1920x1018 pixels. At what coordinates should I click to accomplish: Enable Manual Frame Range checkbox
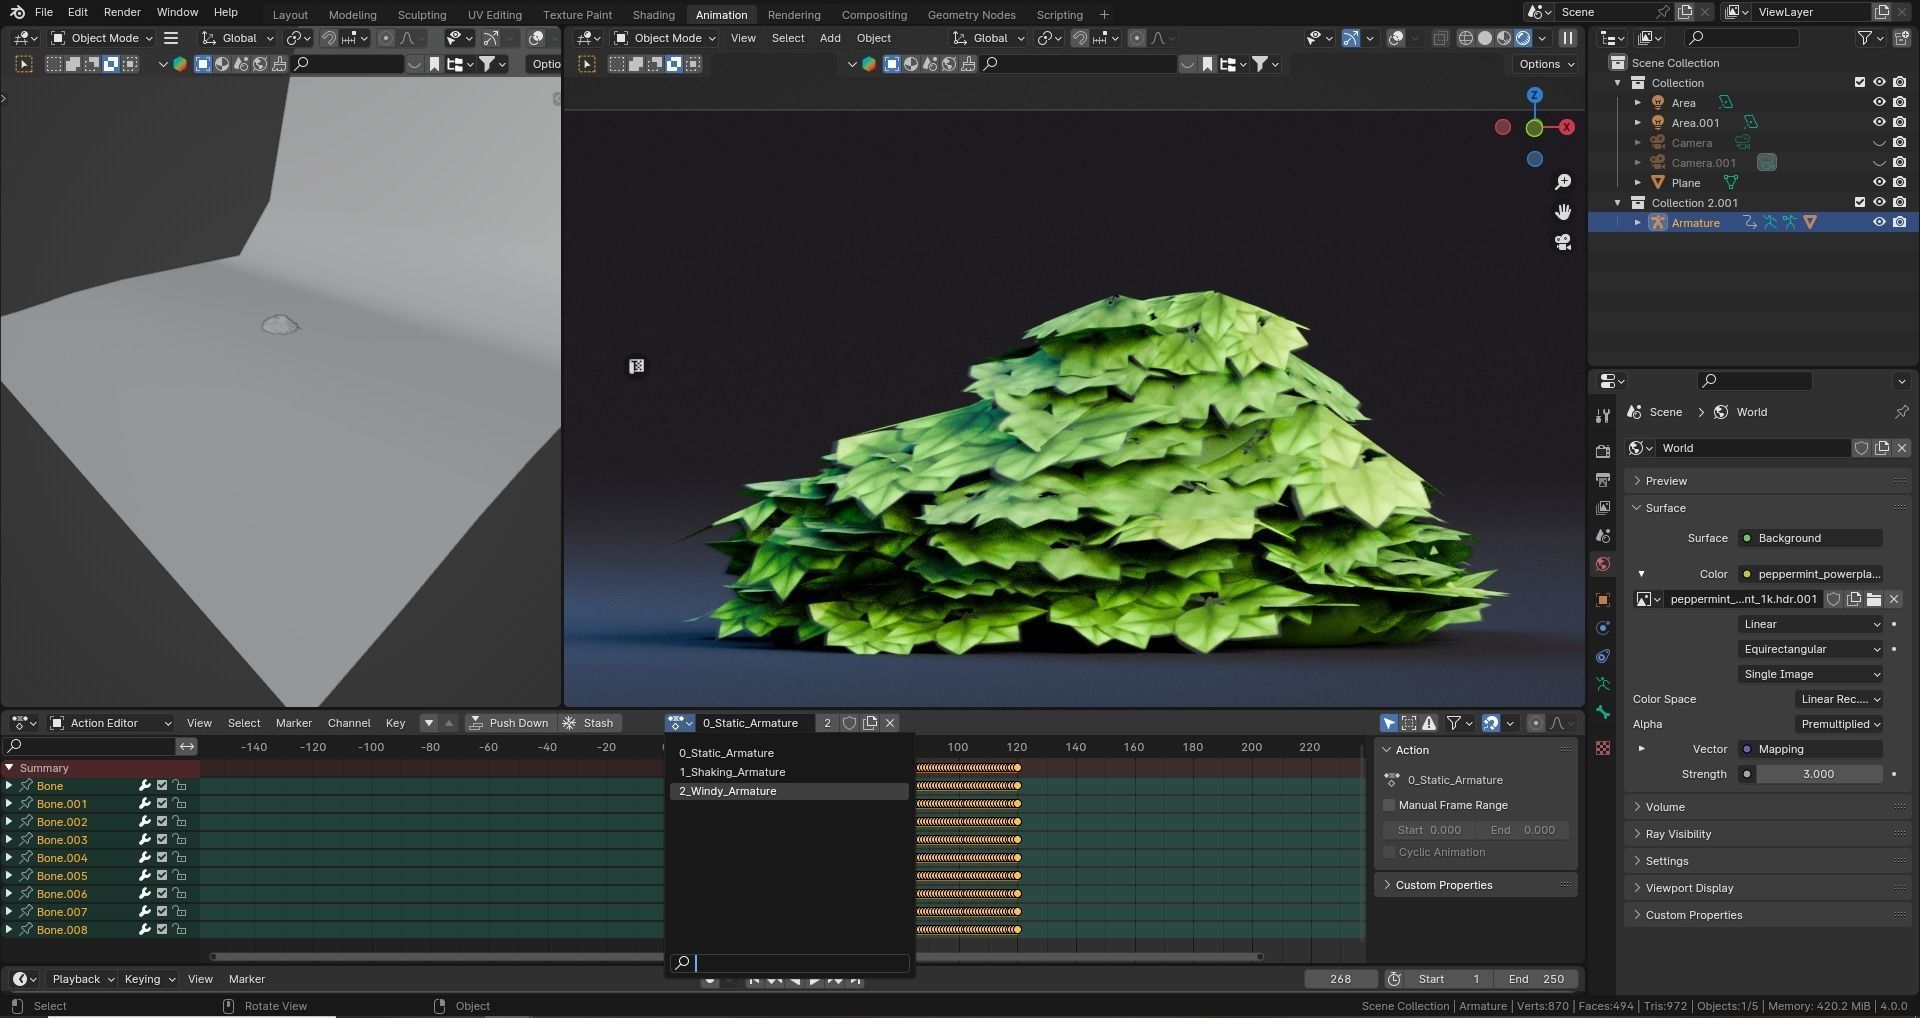point(1389,805)
